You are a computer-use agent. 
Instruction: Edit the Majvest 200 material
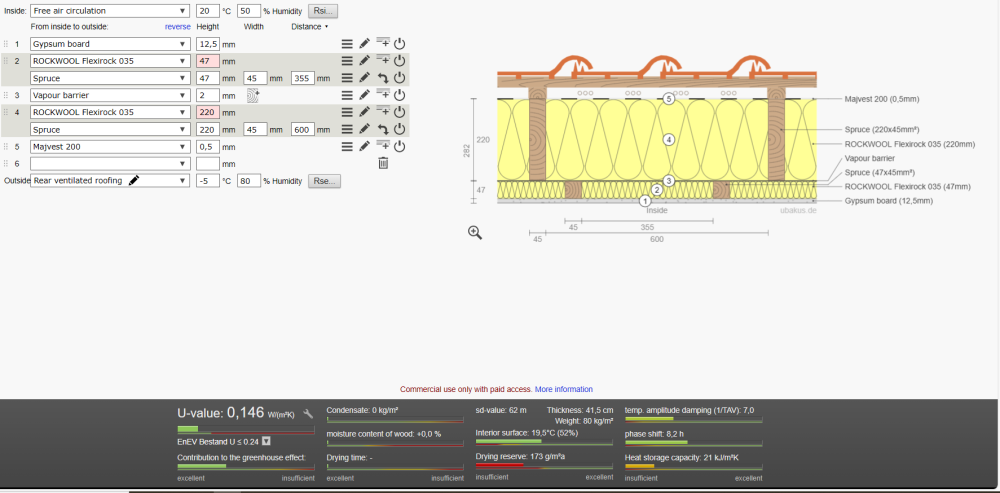(x=364, y=147)
